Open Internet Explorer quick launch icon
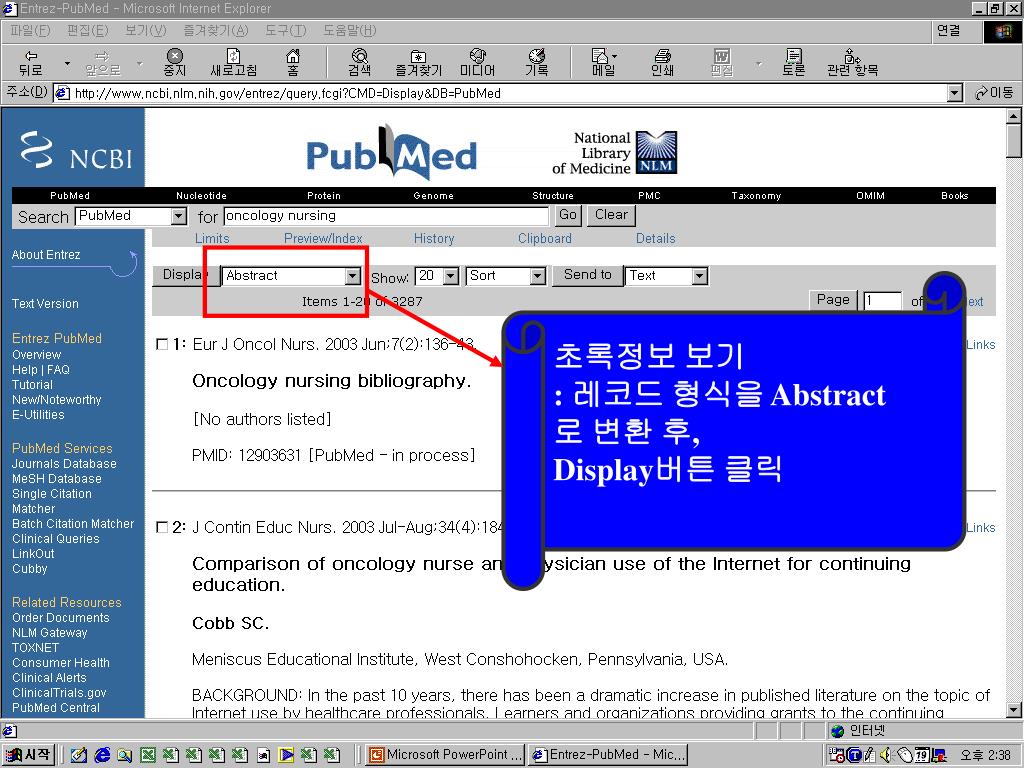1024x768 pixels. click(103, 755)
